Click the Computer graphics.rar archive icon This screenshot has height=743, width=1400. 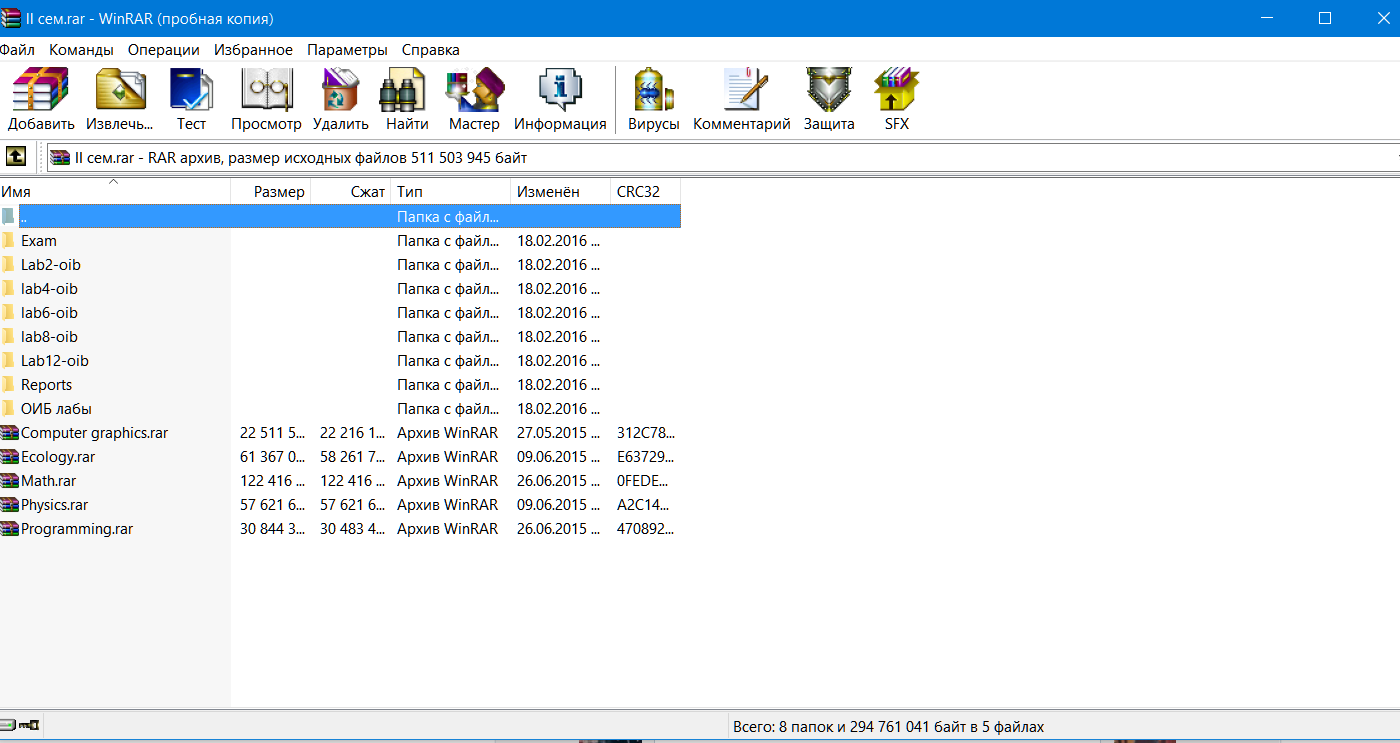(x=9, y=432)
